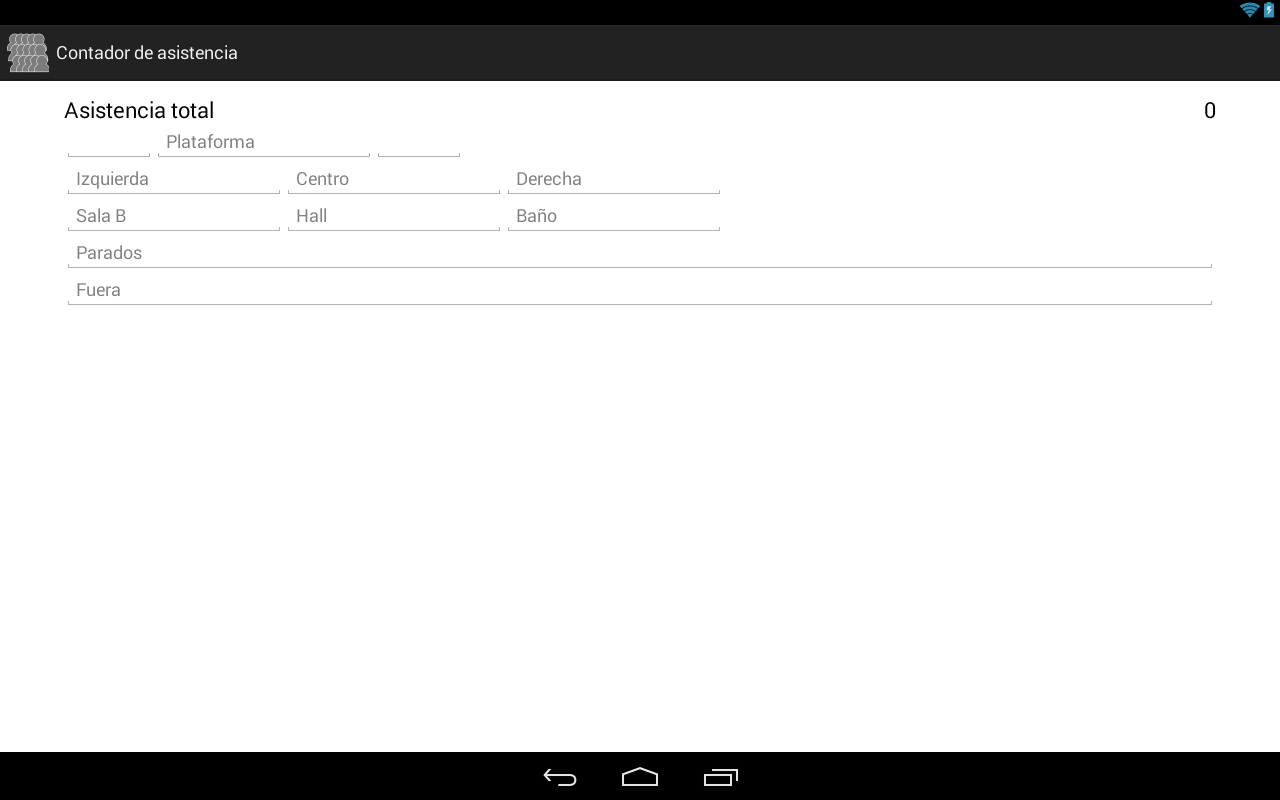Tap the Wi-Fi status icon
This screenshot has height=800, width=1280.
point(1249,10)
